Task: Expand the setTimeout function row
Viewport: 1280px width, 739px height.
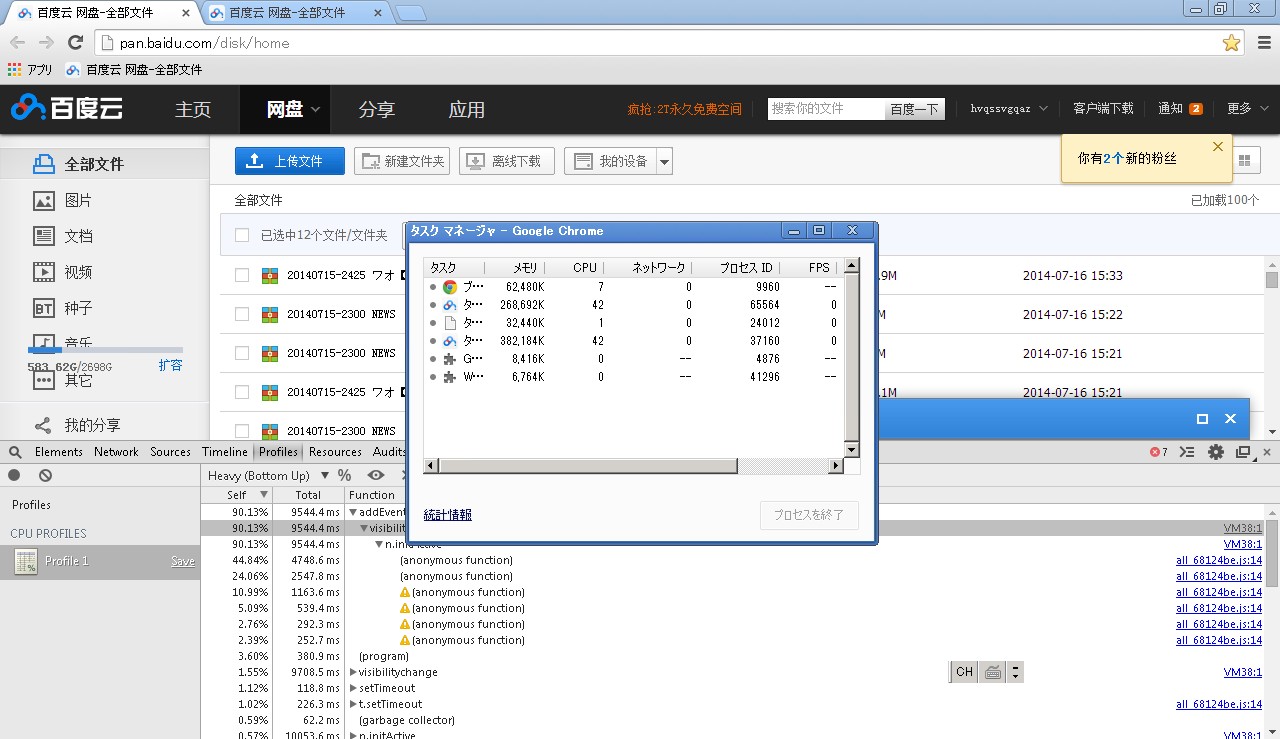Action: 353,688
